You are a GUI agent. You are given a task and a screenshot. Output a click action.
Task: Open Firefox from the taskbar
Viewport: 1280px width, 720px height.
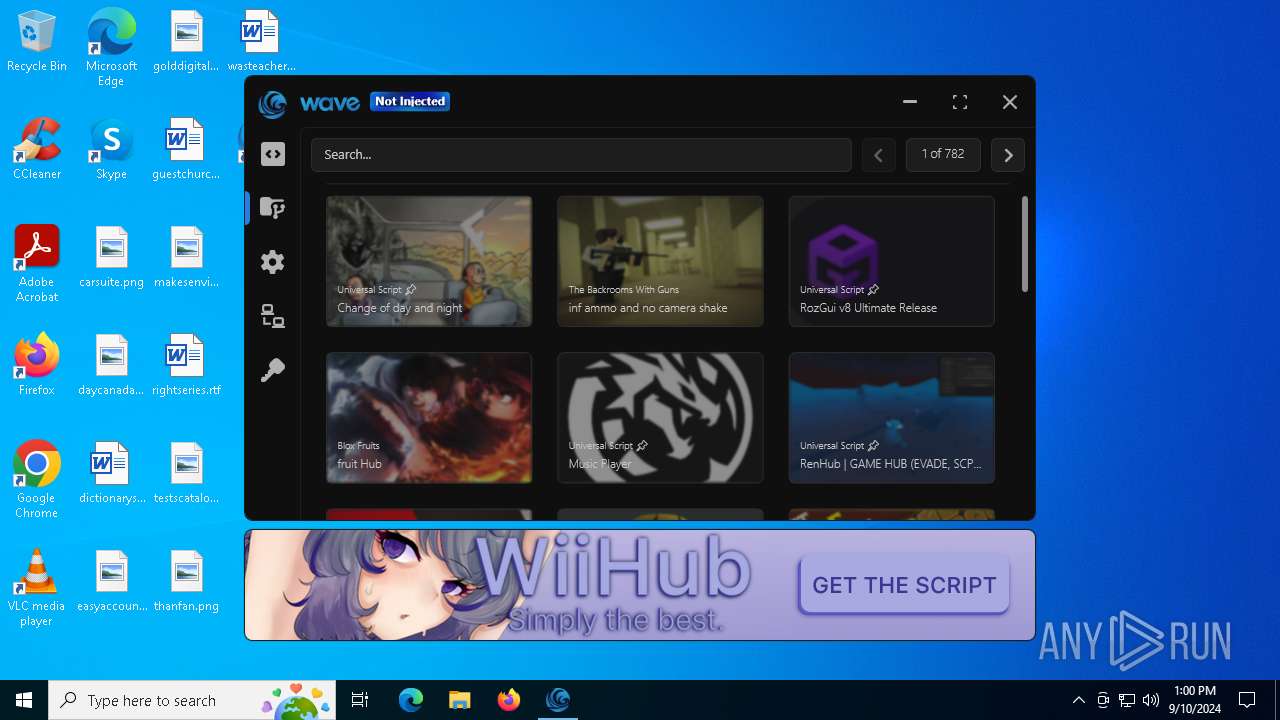tap(509, 700)
